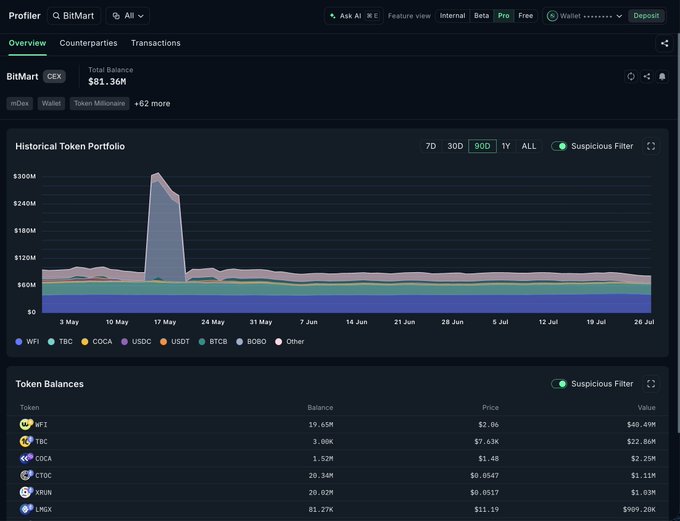The image size is (680, 521).
Task: Click the $909.20K value in the LMGX row
Action: coord(639,509)
